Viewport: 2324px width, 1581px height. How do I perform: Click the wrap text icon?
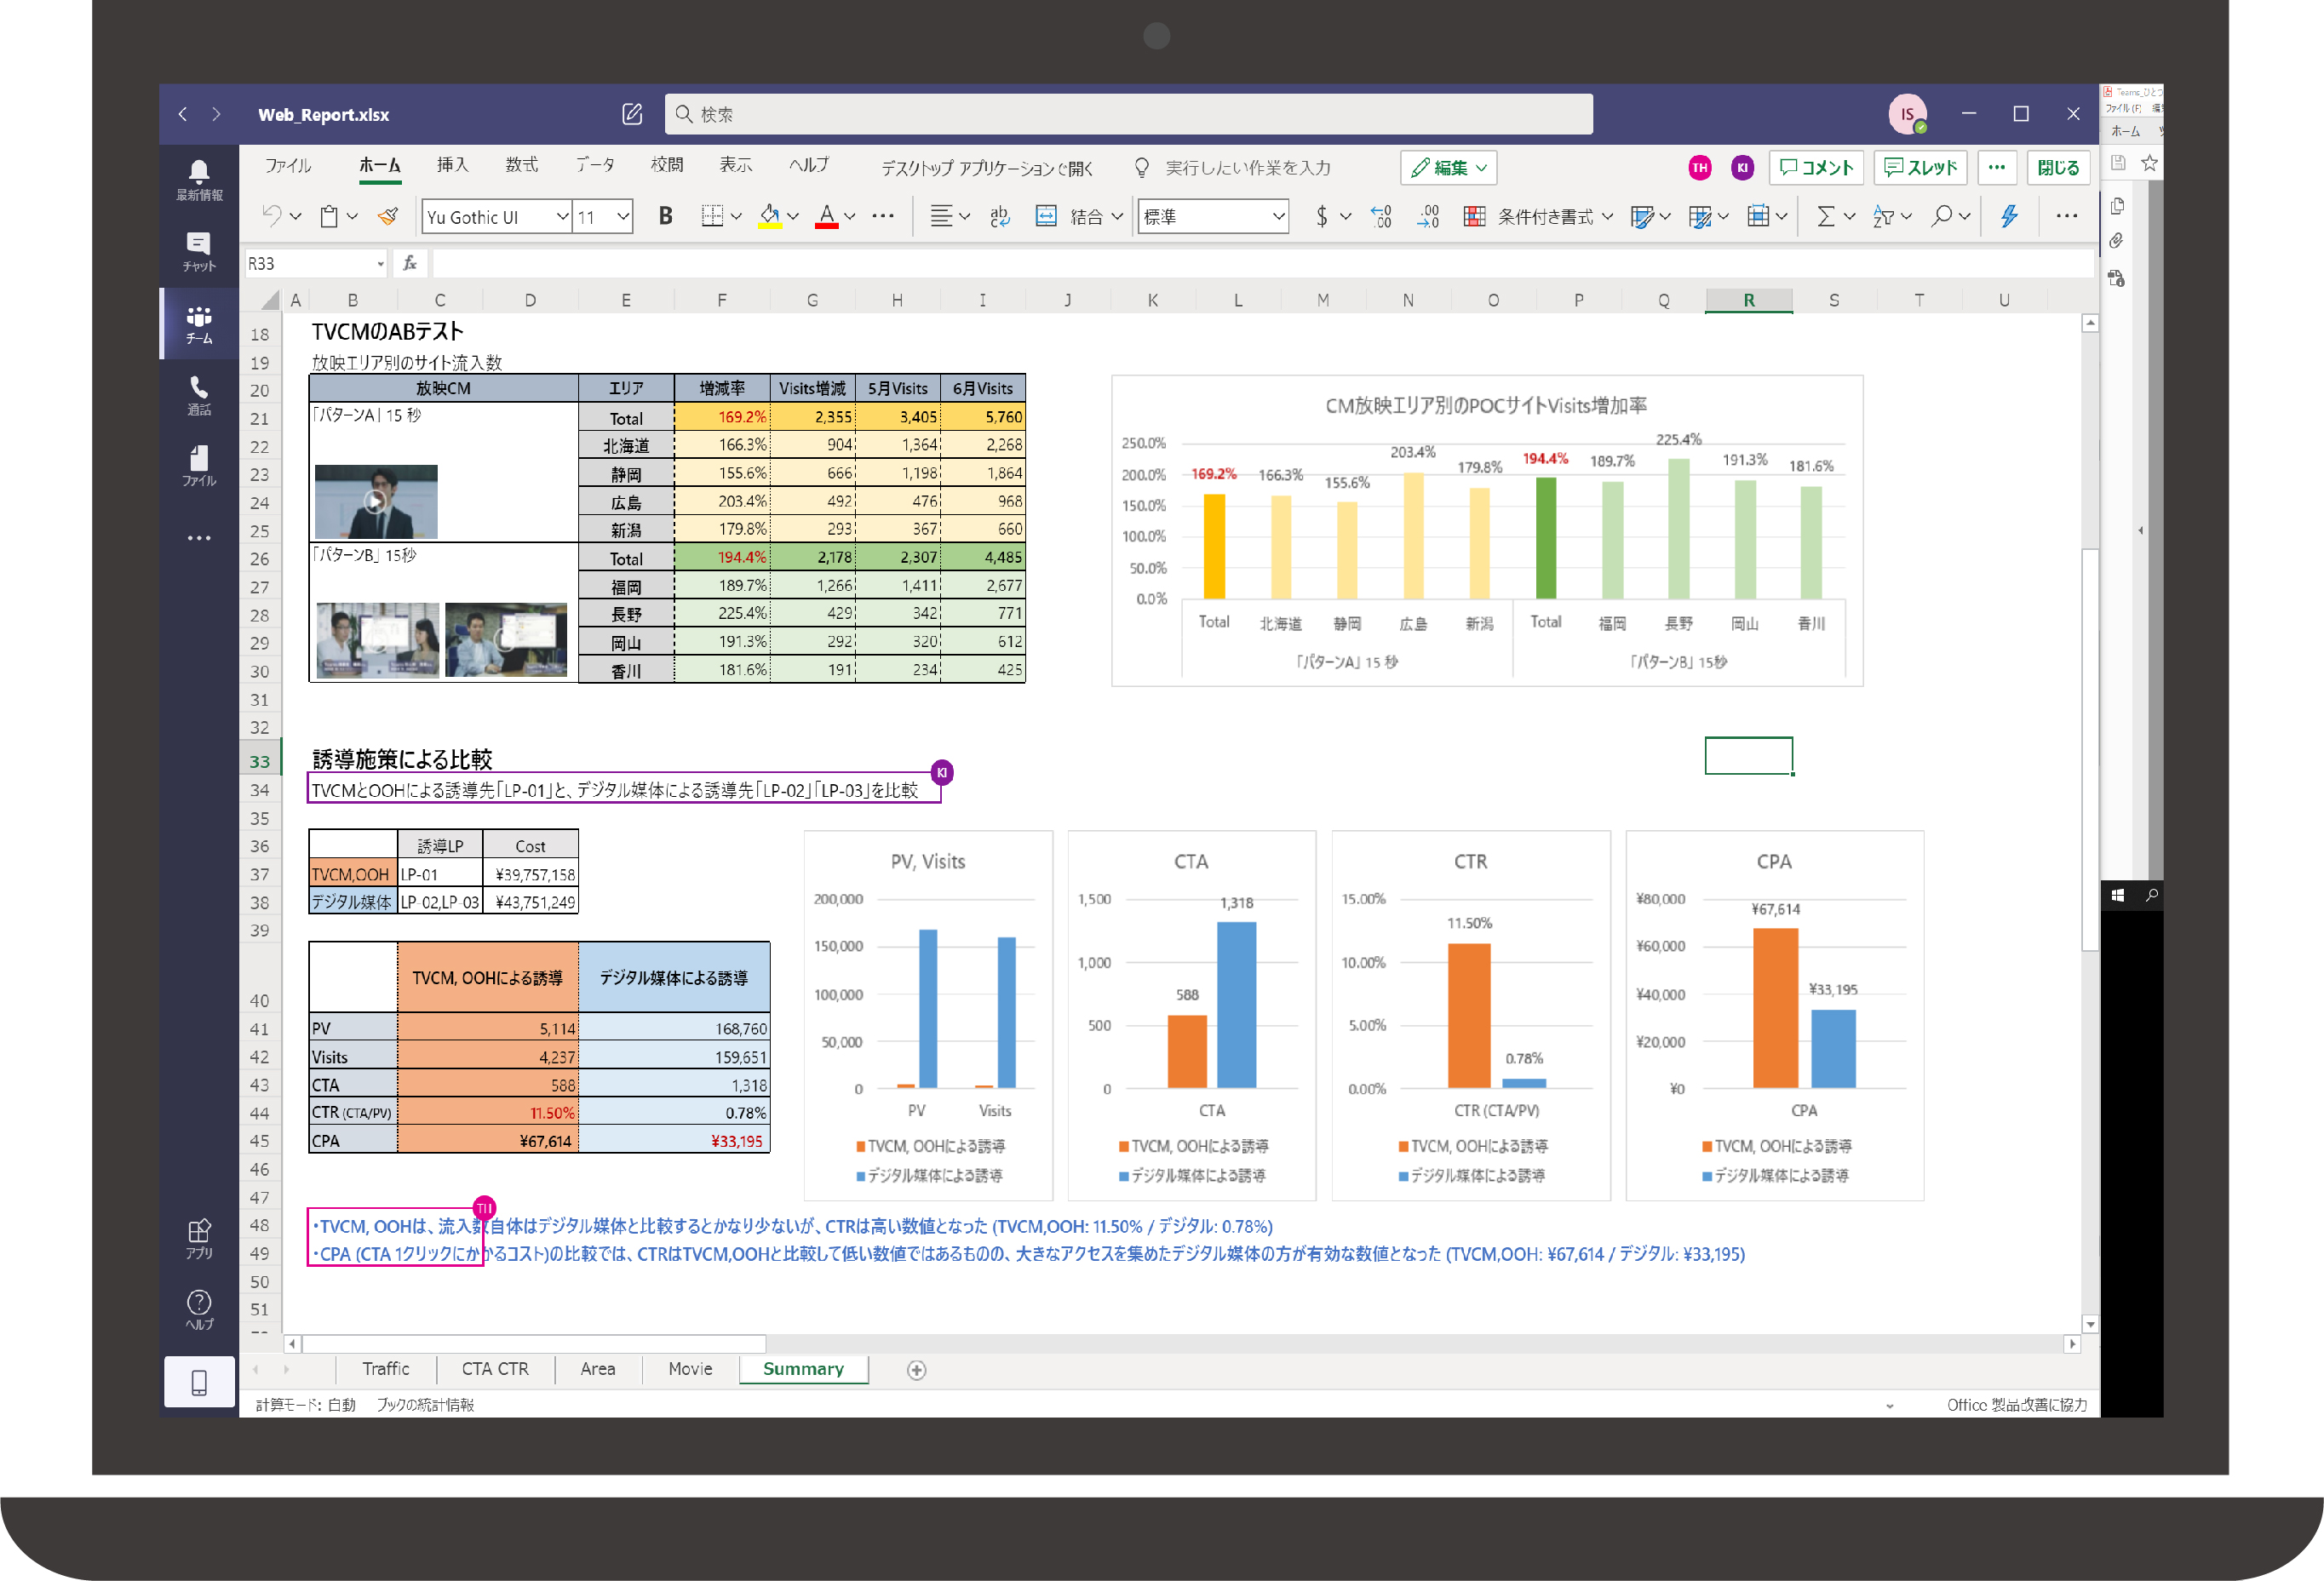(1000, 216)
